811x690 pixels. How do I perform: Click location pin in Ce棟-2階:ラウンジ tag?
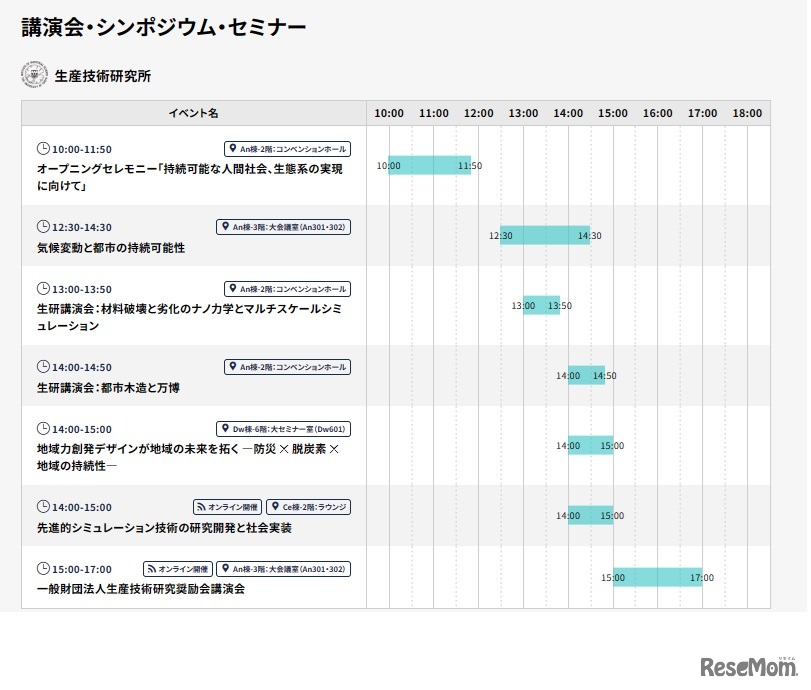point(275,506)
